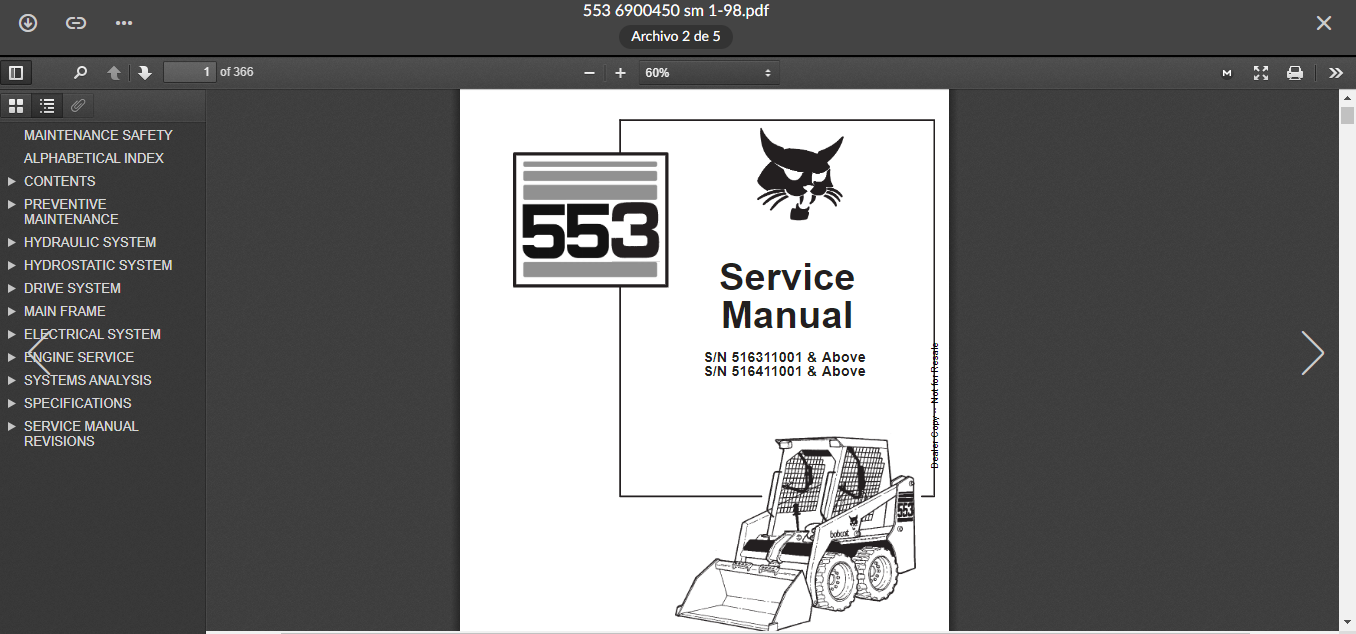Jump to DRIVE SYSTEM section

coord(72,288)
